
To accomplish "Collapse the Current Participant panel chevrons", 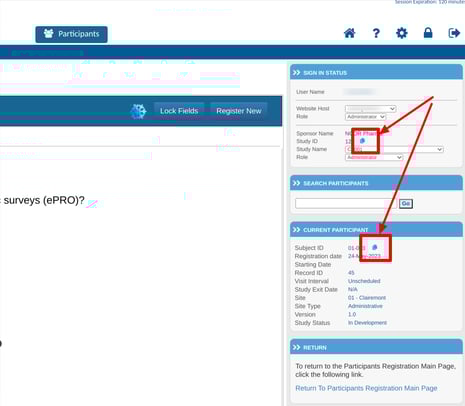I will pyautogui.click(x=296, y=230).
